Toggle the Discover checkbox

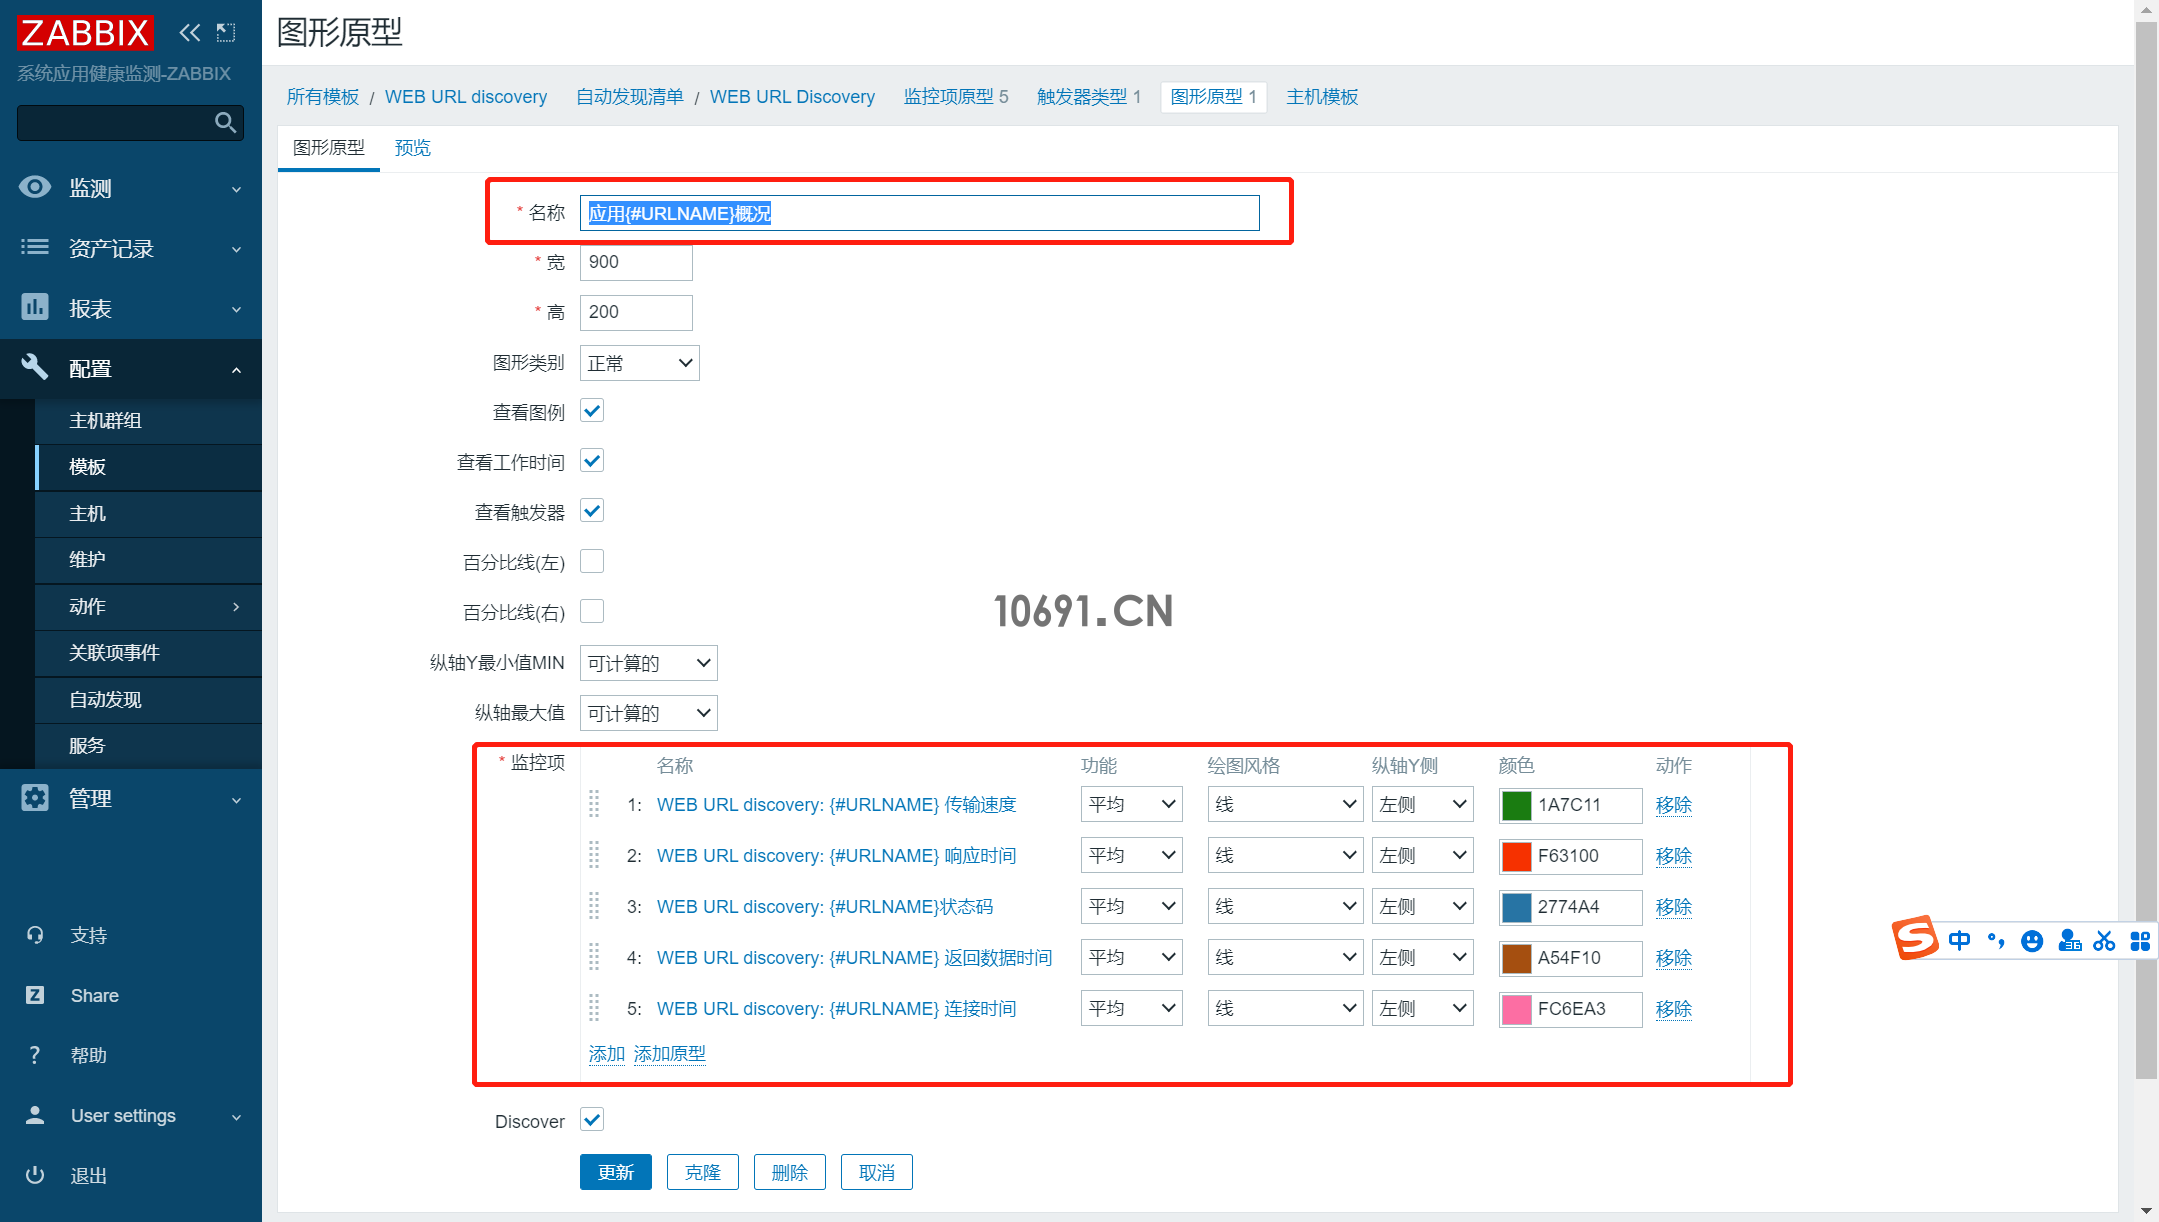tap(592, 1120)
